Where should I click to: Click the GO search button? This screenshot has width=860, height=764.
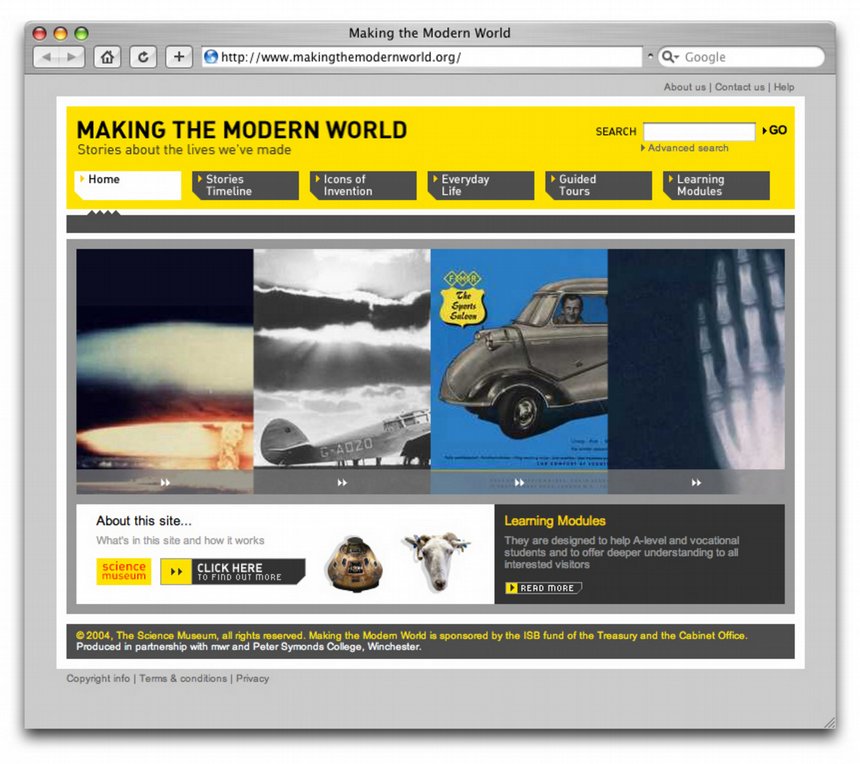click(774, 131)
